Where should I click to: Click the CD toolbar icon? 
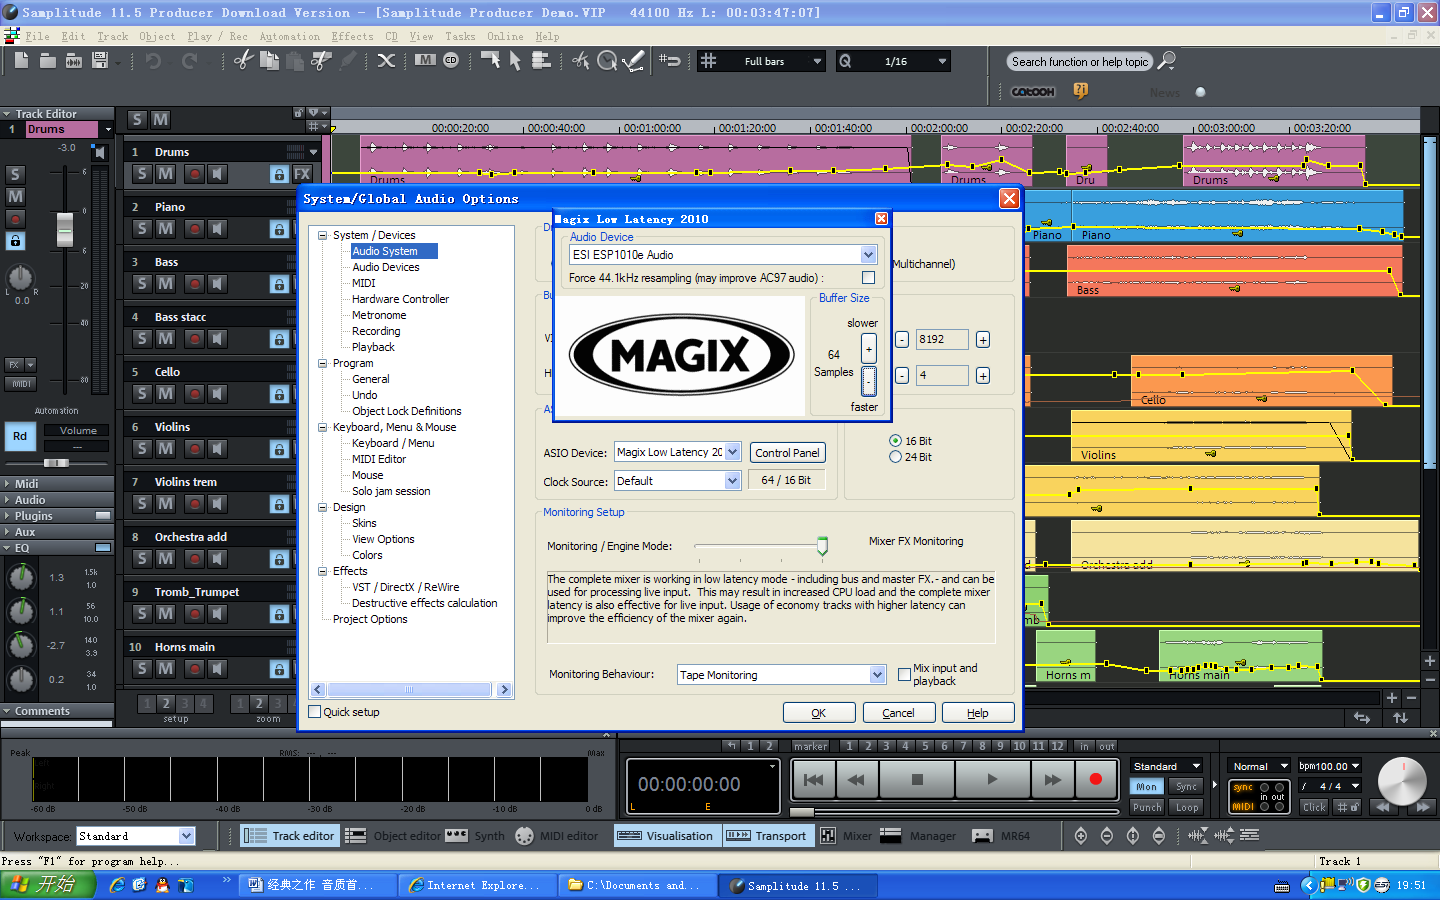click(451, 60)
